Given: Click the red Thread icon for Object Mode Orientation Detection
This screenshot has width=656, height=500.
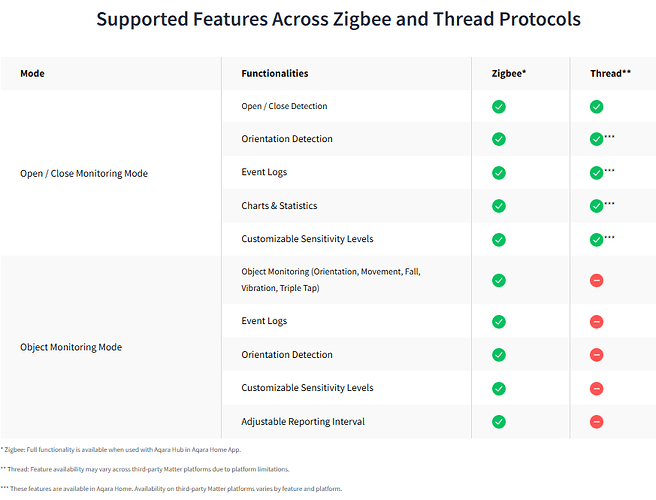Looking at the screenshot, I should click(x=596, y=355).
